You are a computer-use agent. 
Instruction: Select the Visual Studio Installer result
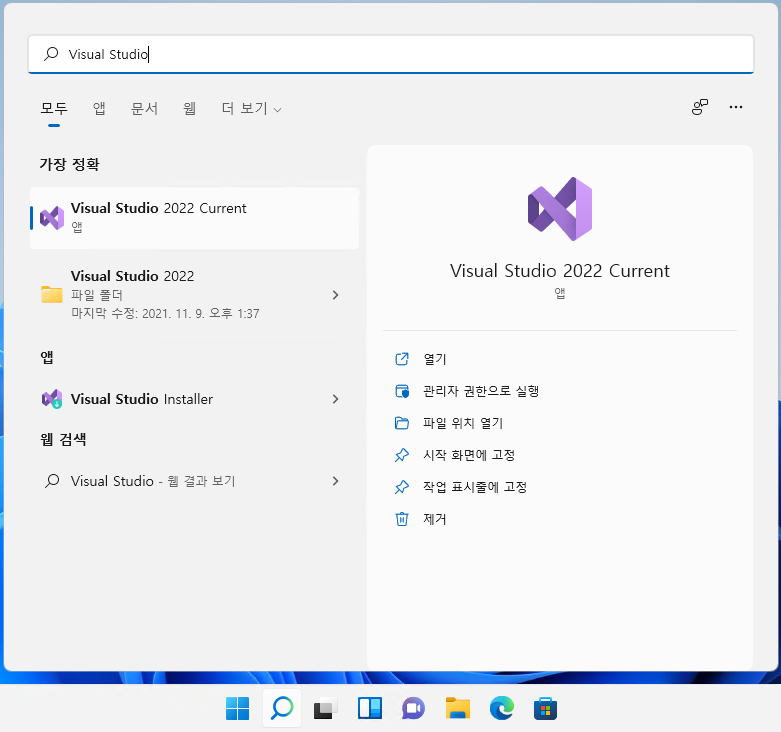pos(194,399)
